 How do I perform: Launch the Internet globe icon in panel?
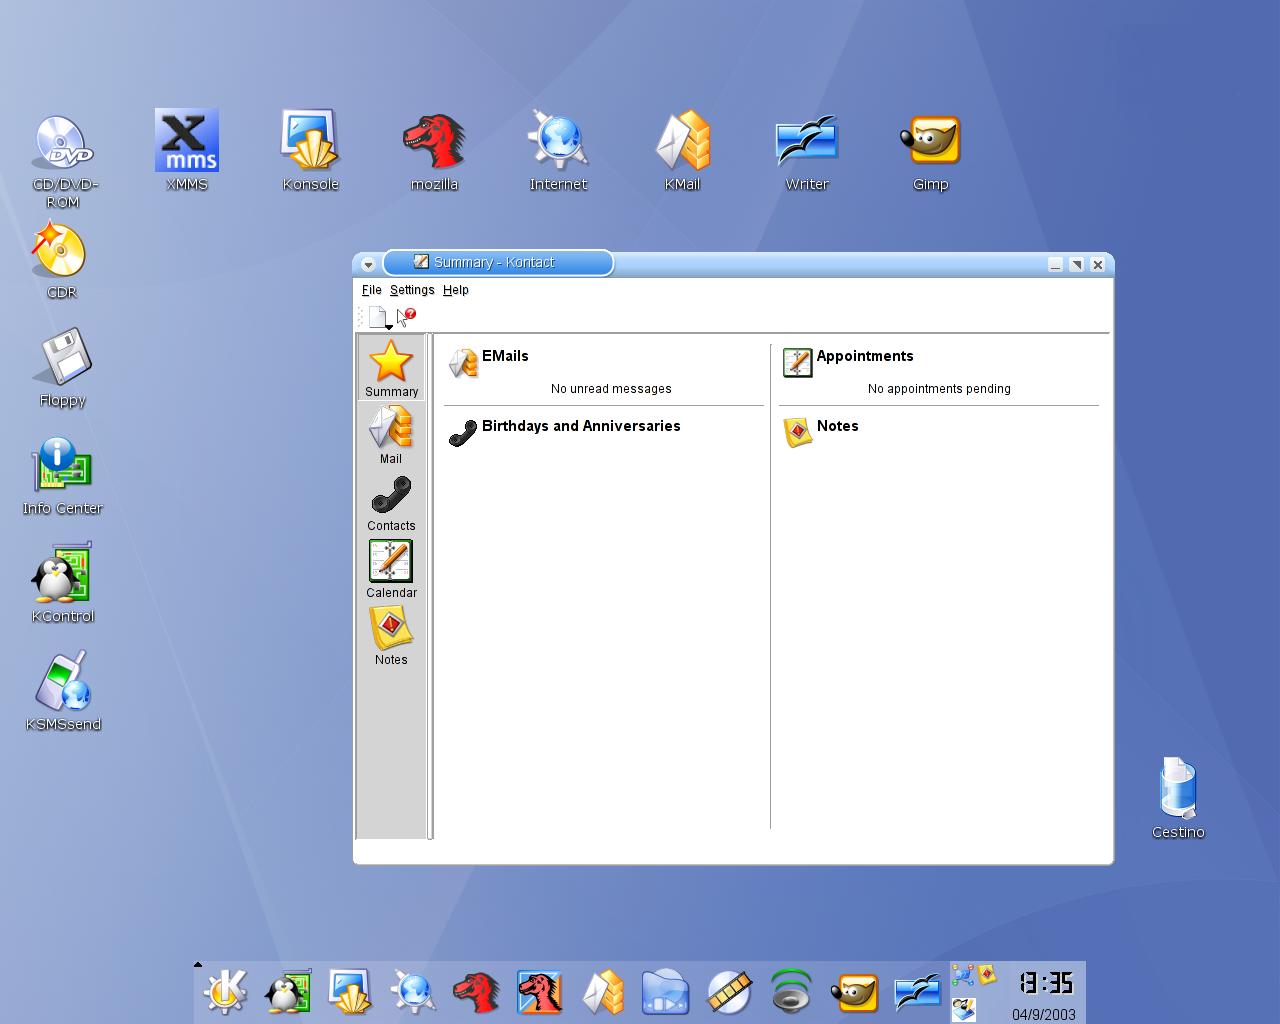[413, 992]
